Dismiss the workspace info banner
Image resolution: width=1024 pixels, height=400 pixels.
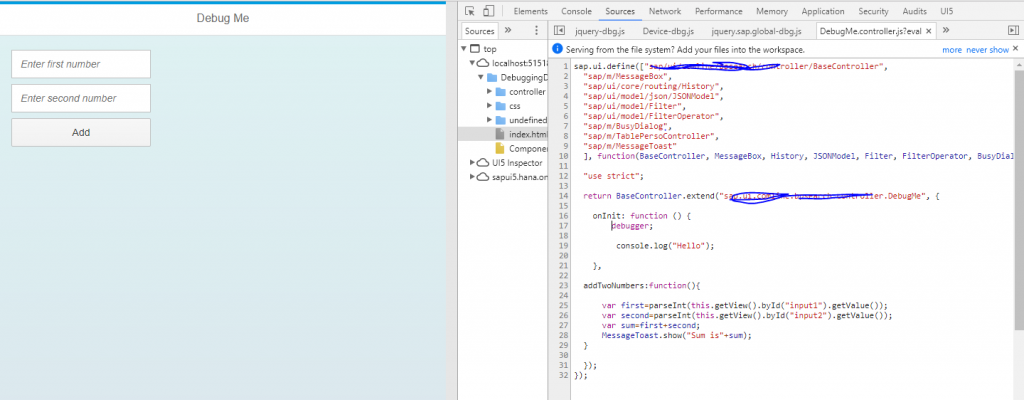pos(1016,48)
